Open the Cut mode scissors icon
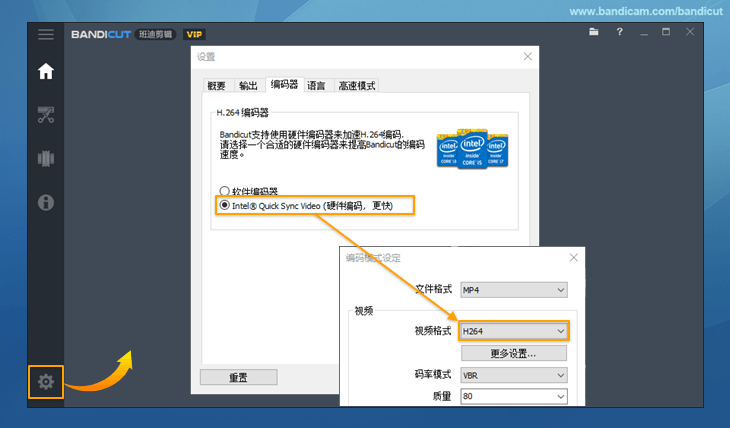This screenshot has height=428, width=730. (46, 115)
